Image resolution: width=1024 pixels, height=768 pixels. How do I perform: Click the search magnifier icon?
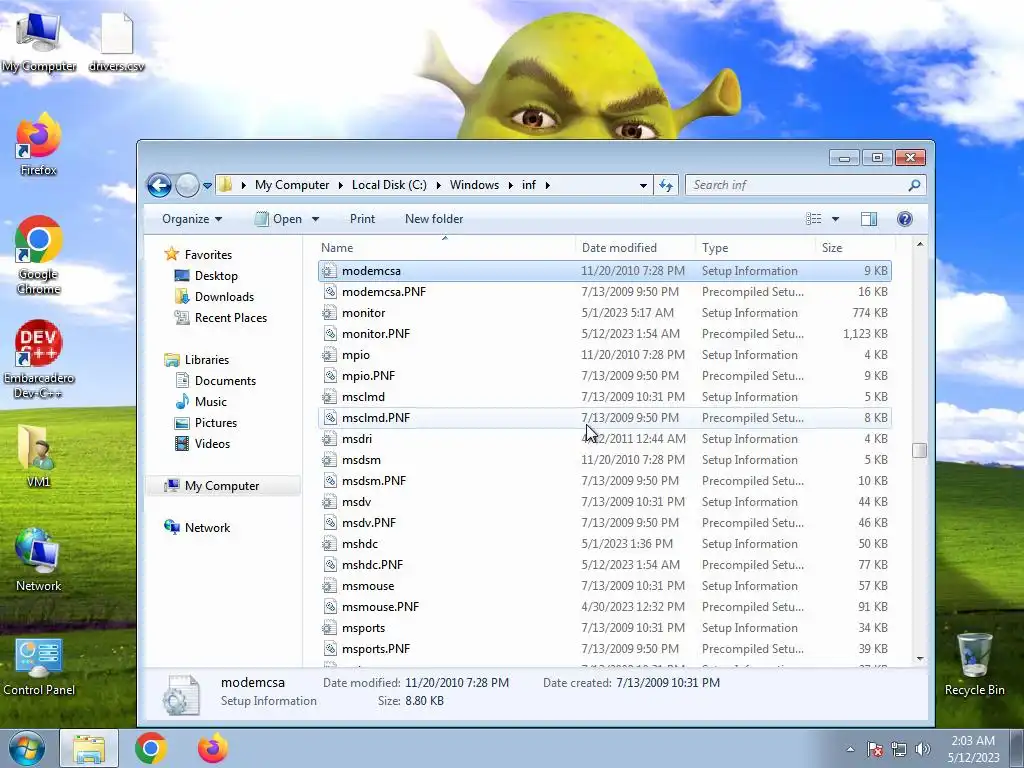[x=914, y=185]
